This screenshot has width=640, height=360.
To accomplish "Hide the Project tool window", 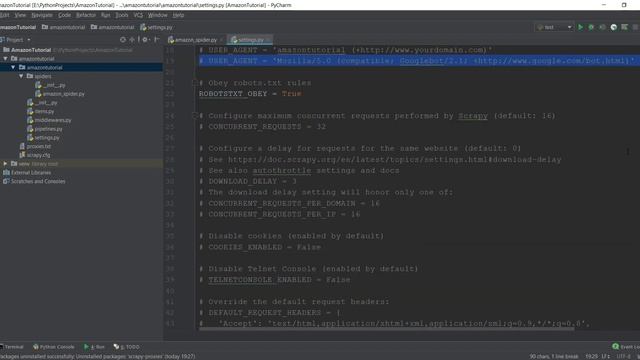I will 157,40.
